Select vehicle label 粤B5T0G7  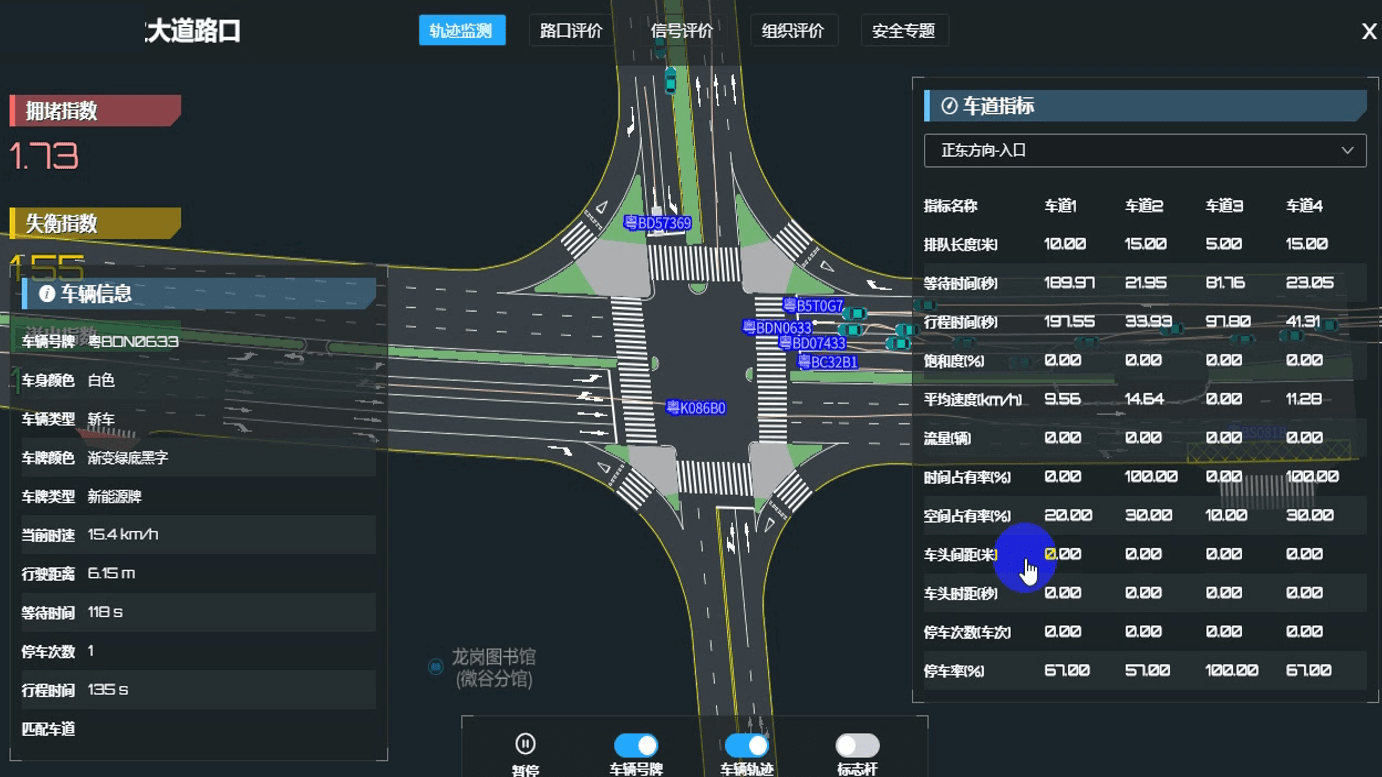pos(813,306)
